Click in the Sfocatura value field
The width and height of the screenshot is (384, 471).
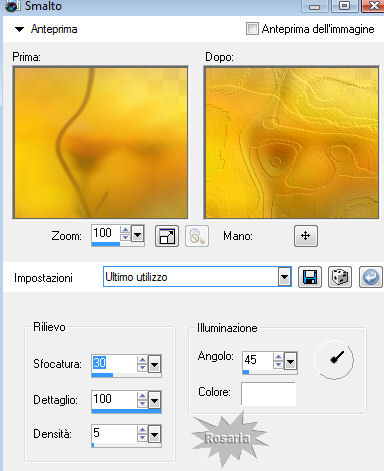[x=114, y=363]
